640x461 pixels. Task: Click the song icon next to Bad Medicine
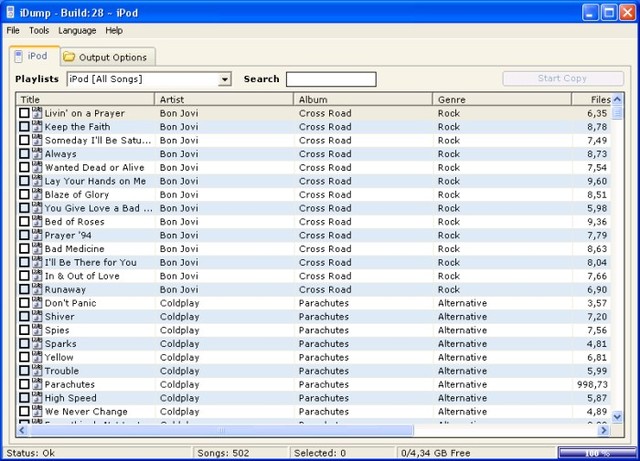click(x=37, y=248)
